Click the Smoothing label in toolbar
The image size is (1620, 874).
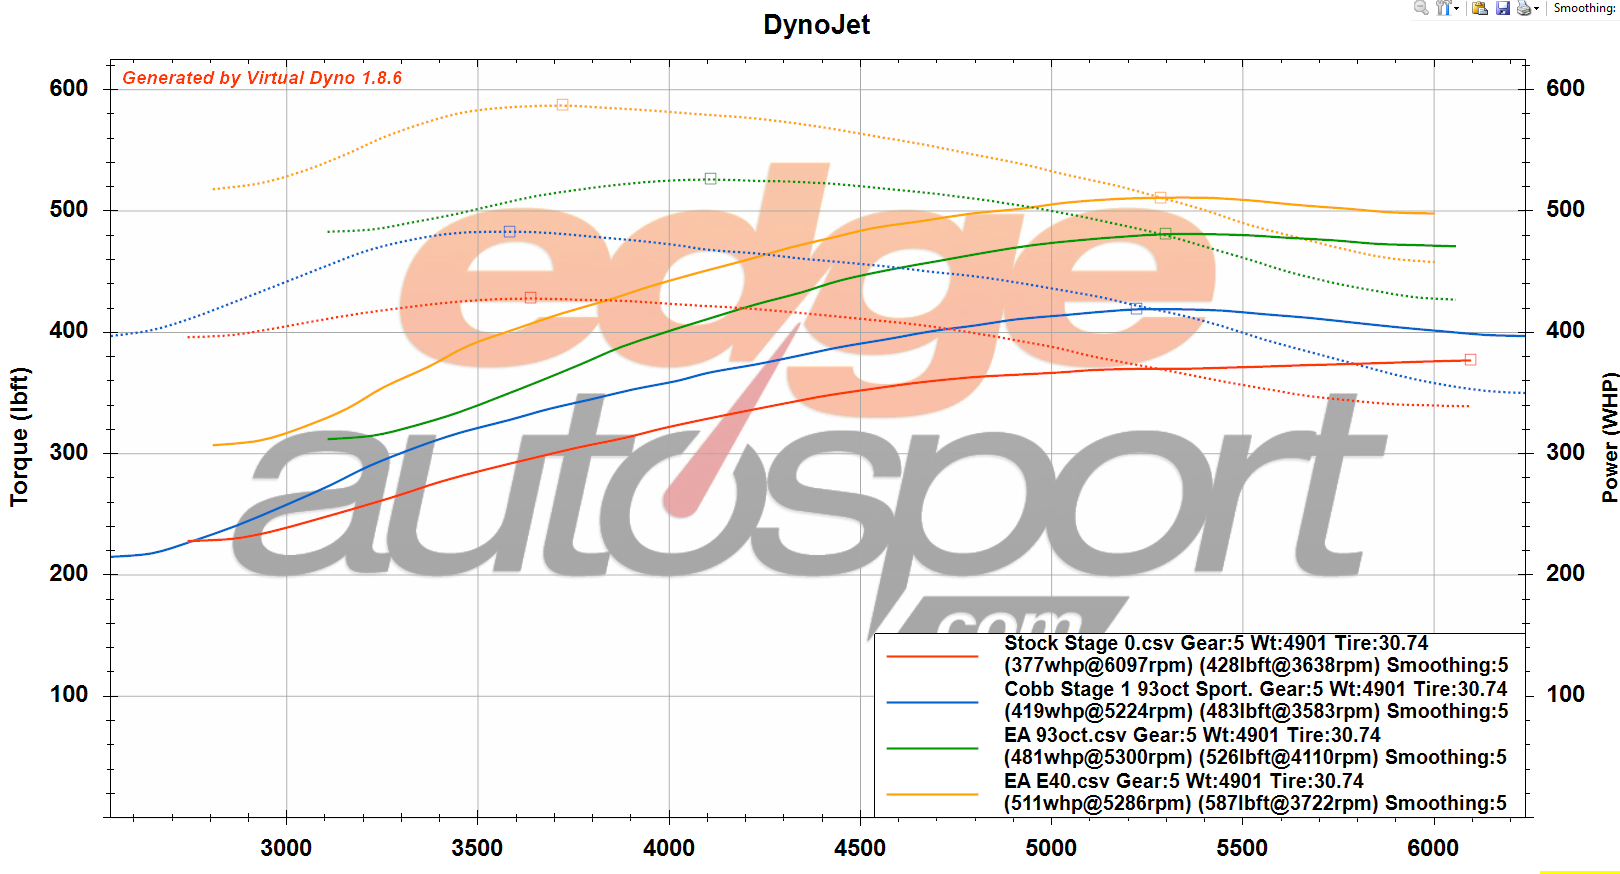pos(1583,8)
